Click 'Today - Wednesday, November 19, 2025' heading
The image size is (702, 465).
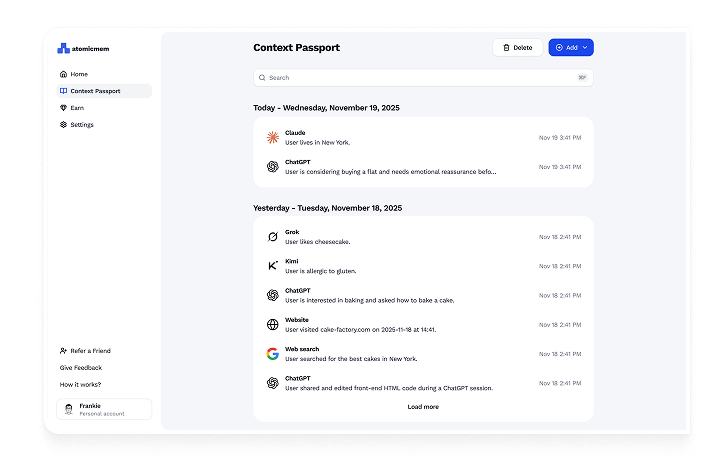(x=326, y=108)
